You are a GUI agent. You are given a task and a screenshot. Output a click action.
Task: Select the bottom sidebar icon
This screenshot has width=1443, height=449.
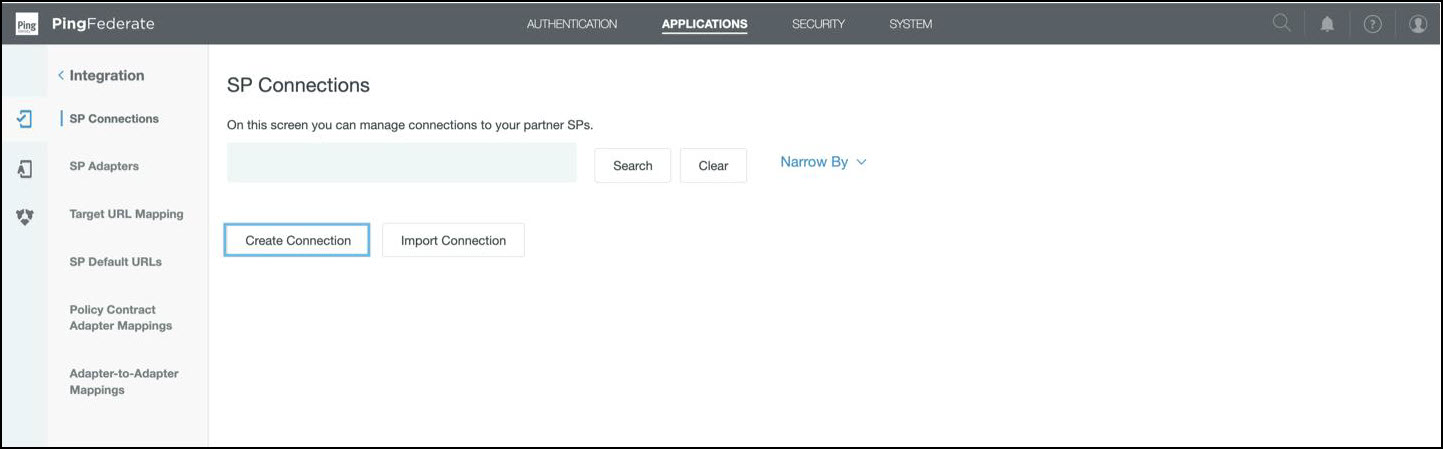coord(25,216)
